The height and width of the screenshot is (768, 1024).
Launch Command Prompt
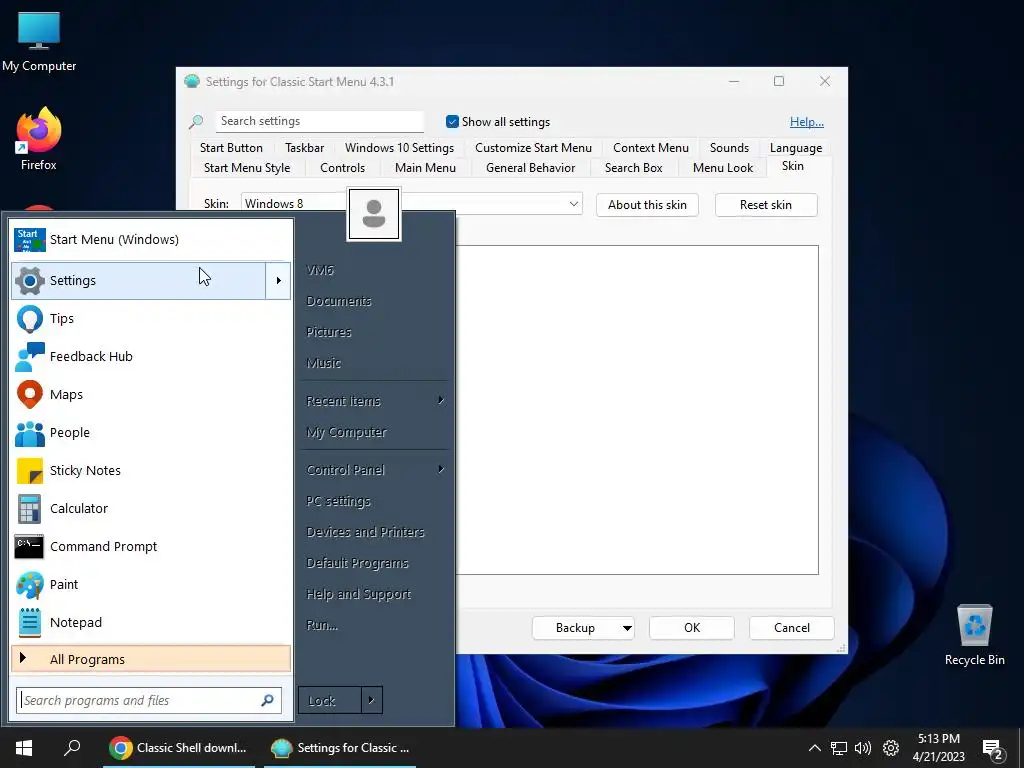tap(151, 546)
